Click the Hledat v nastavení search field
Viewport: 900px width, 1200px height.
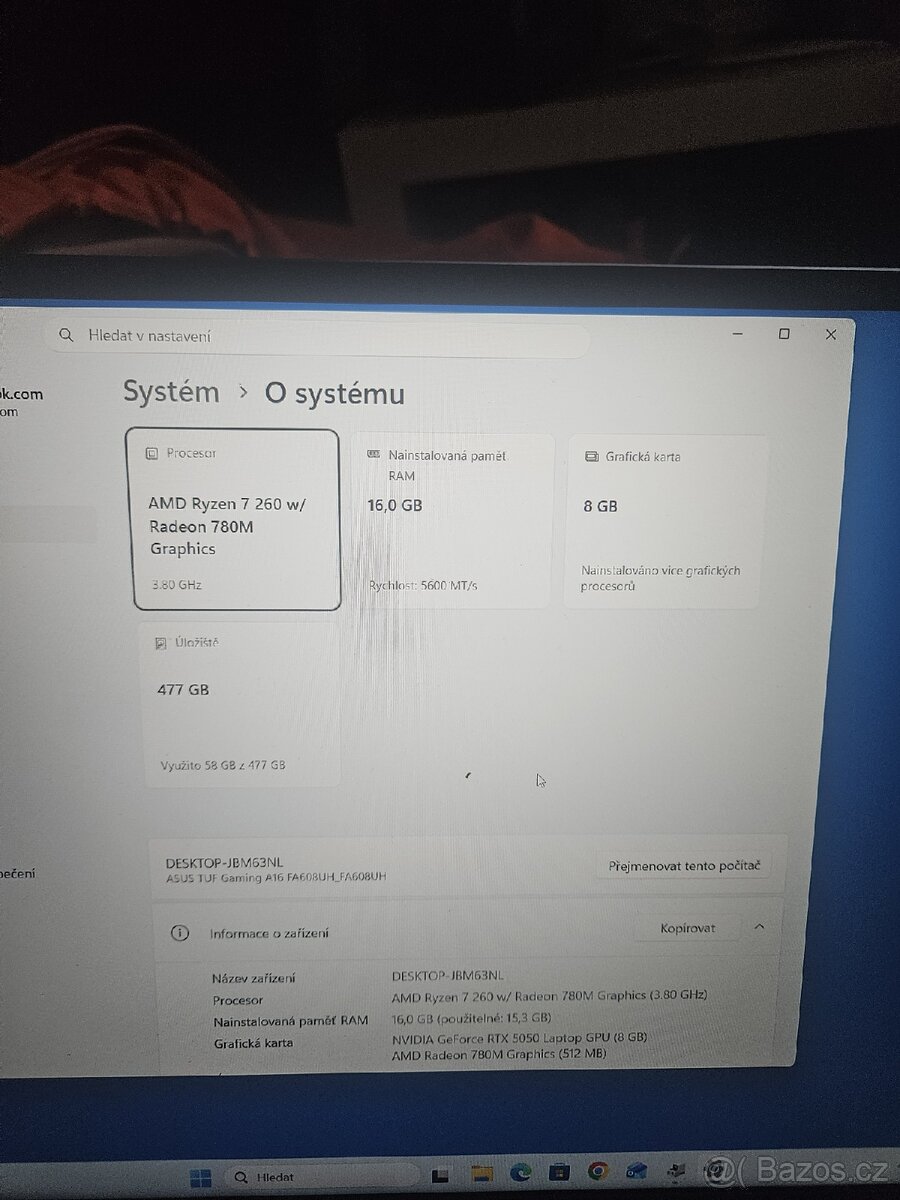point(318,337)
